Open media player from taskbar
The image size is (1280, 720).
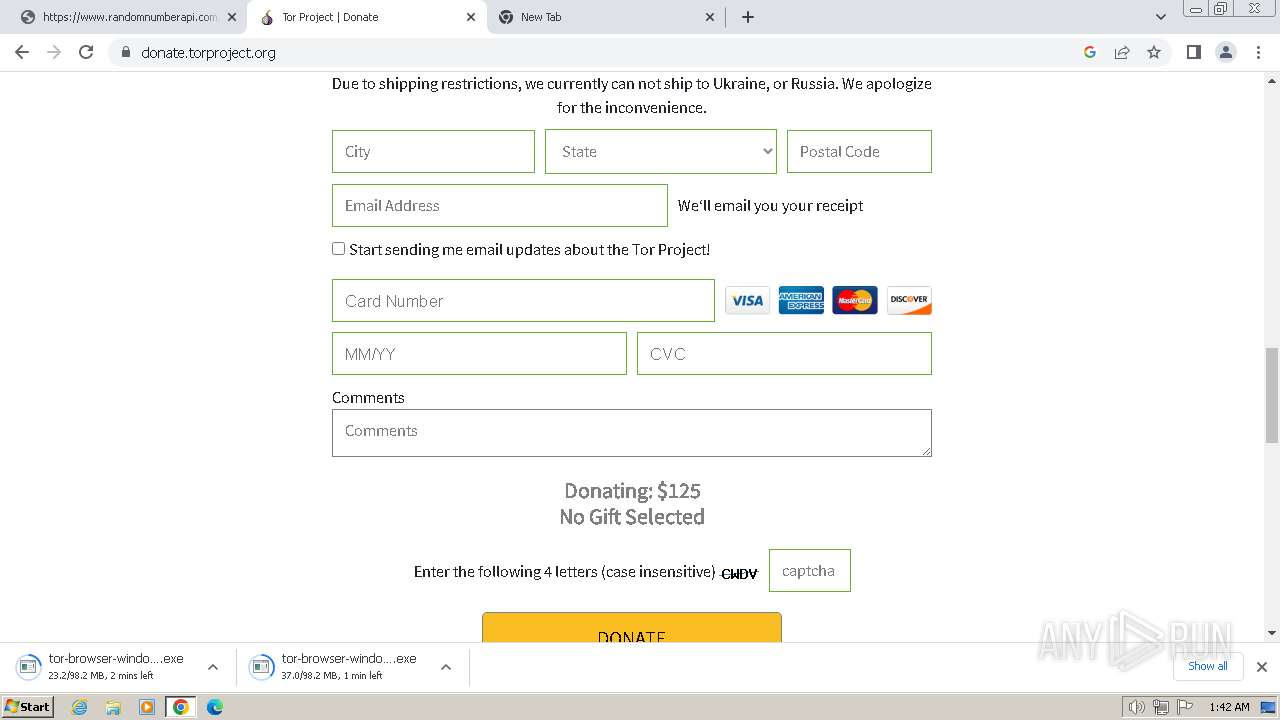tap(147, 707)
